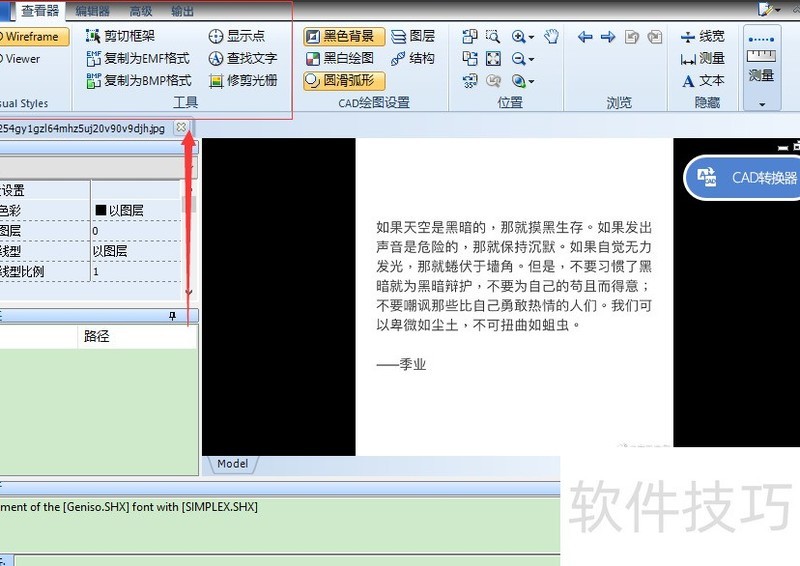Go to previous view with left arrow
Viewport: 800px width, 566px height.
click(x=585, y=37)
